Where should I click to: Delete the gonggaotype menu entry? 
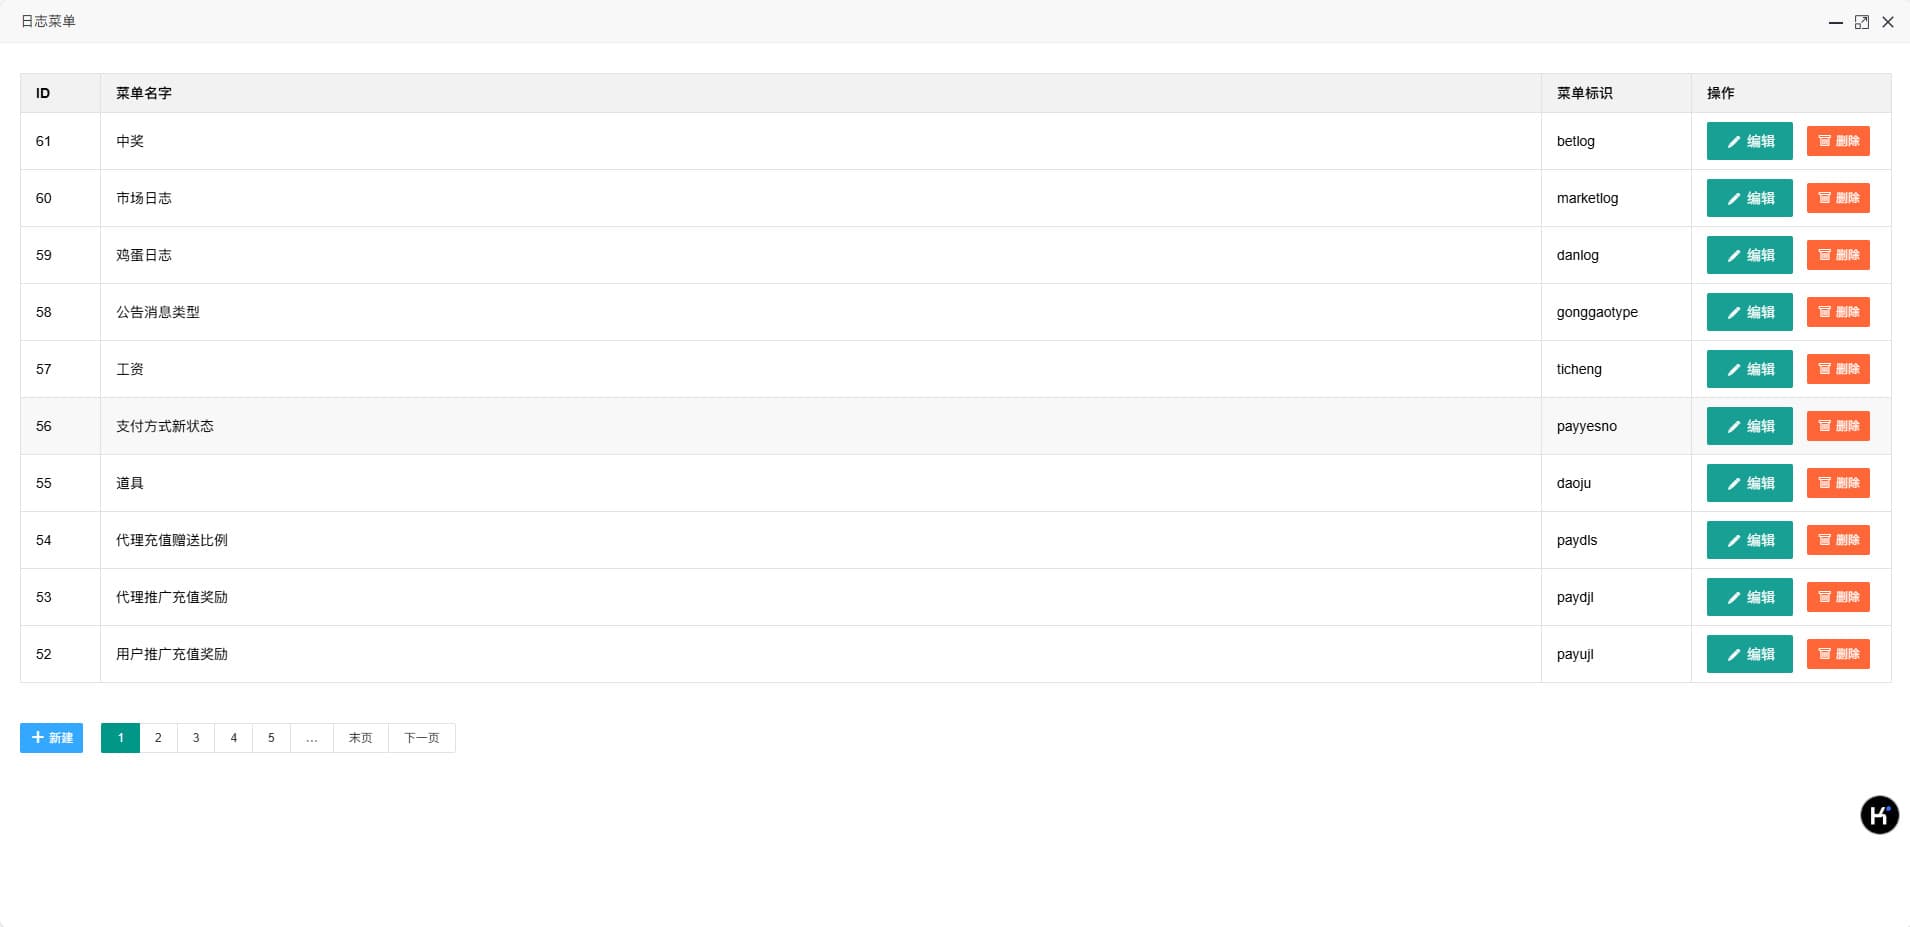[1837, 312]
